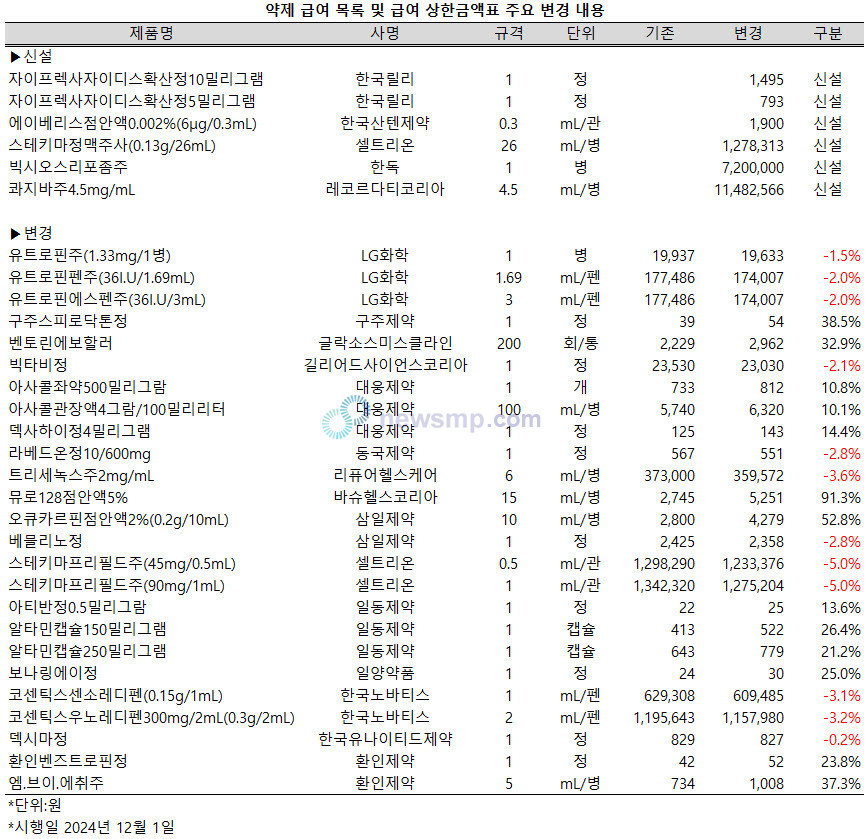The width and height of the screenshot is (868, 839).
Task: Click company name 길리어드사이언스코리아
Action: pos(386,365)
